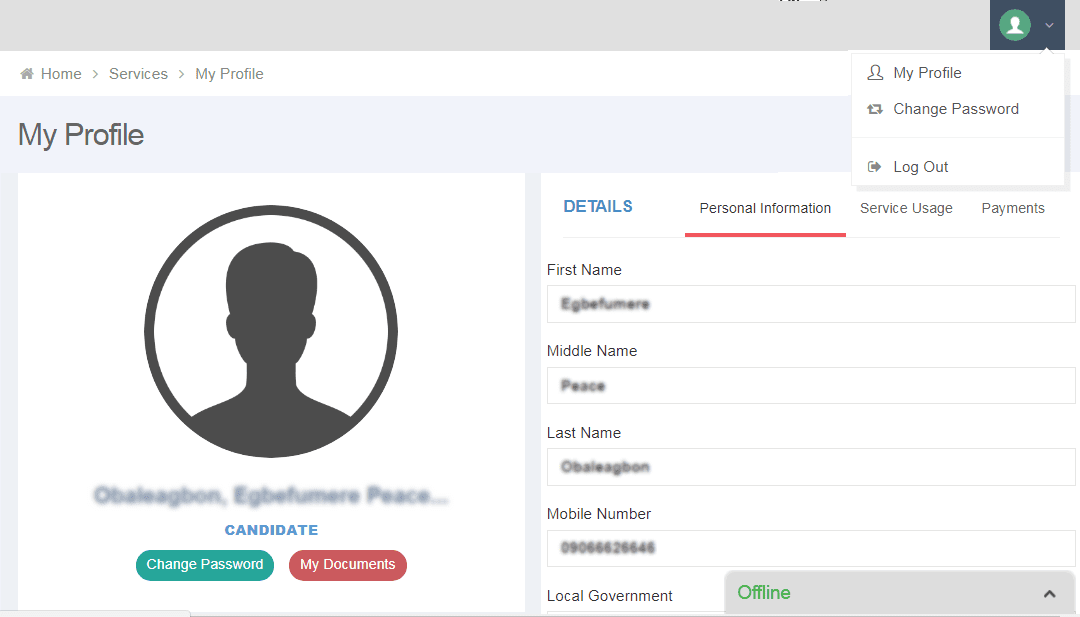Select My Profile from the account menu
This screenshot has width=1080, height=617.
tap(927, 72)
